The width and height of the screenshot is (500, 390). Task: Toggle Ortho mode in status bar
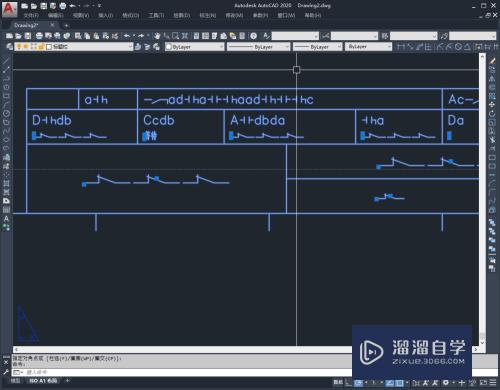point(348,383)
